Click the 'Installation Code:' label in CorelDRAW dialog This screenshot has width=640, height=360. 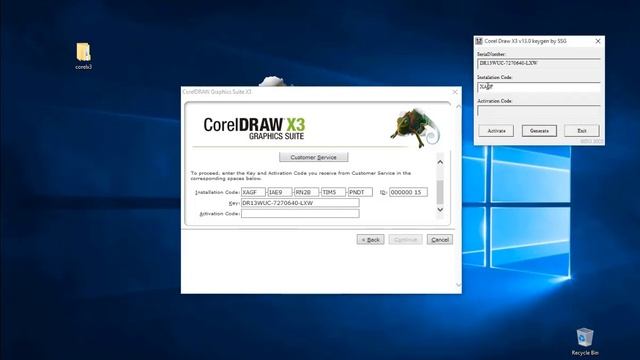coord(217,192)
